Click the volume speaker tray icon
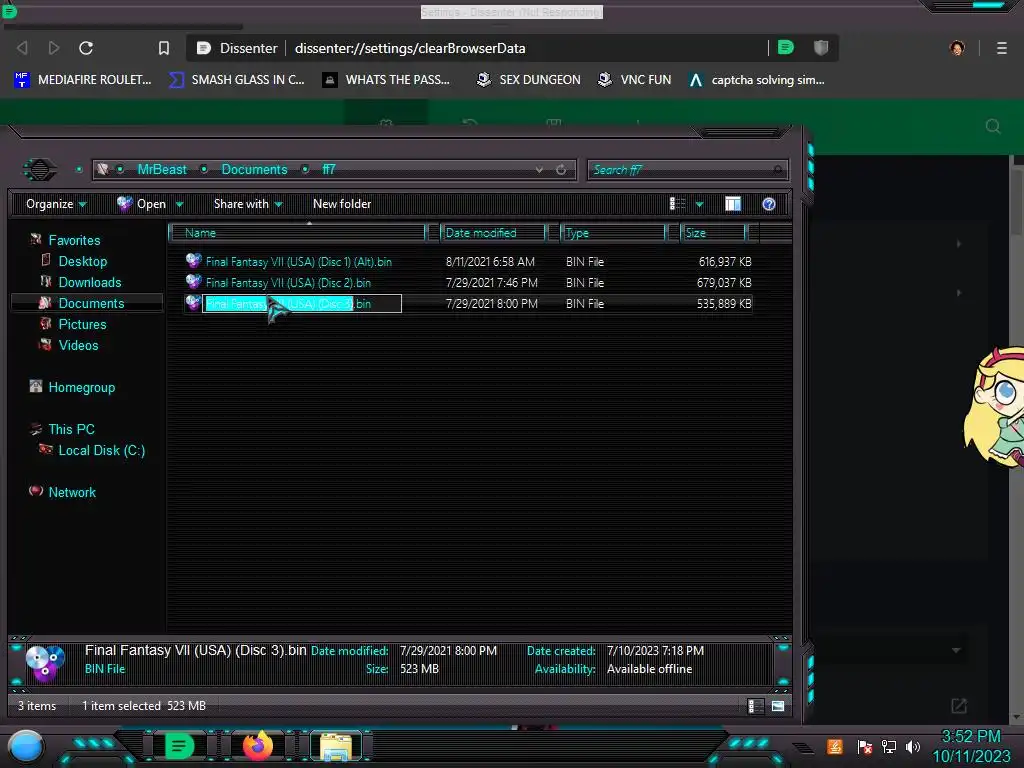Image resolution: width=1024 pixels, height=768 pixels. [x=913, y=746]
